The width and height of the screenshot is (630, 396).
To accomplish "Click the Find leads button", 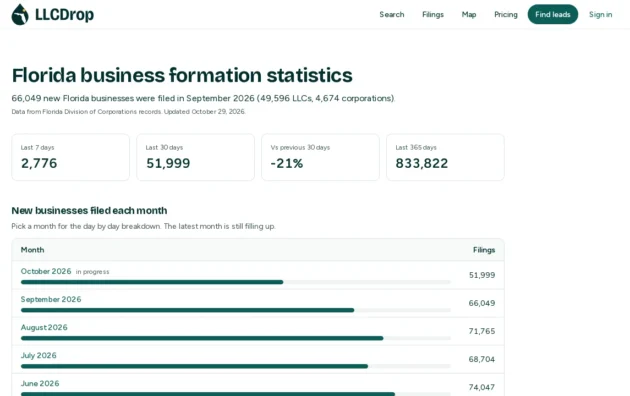I will tap(553, 14).
